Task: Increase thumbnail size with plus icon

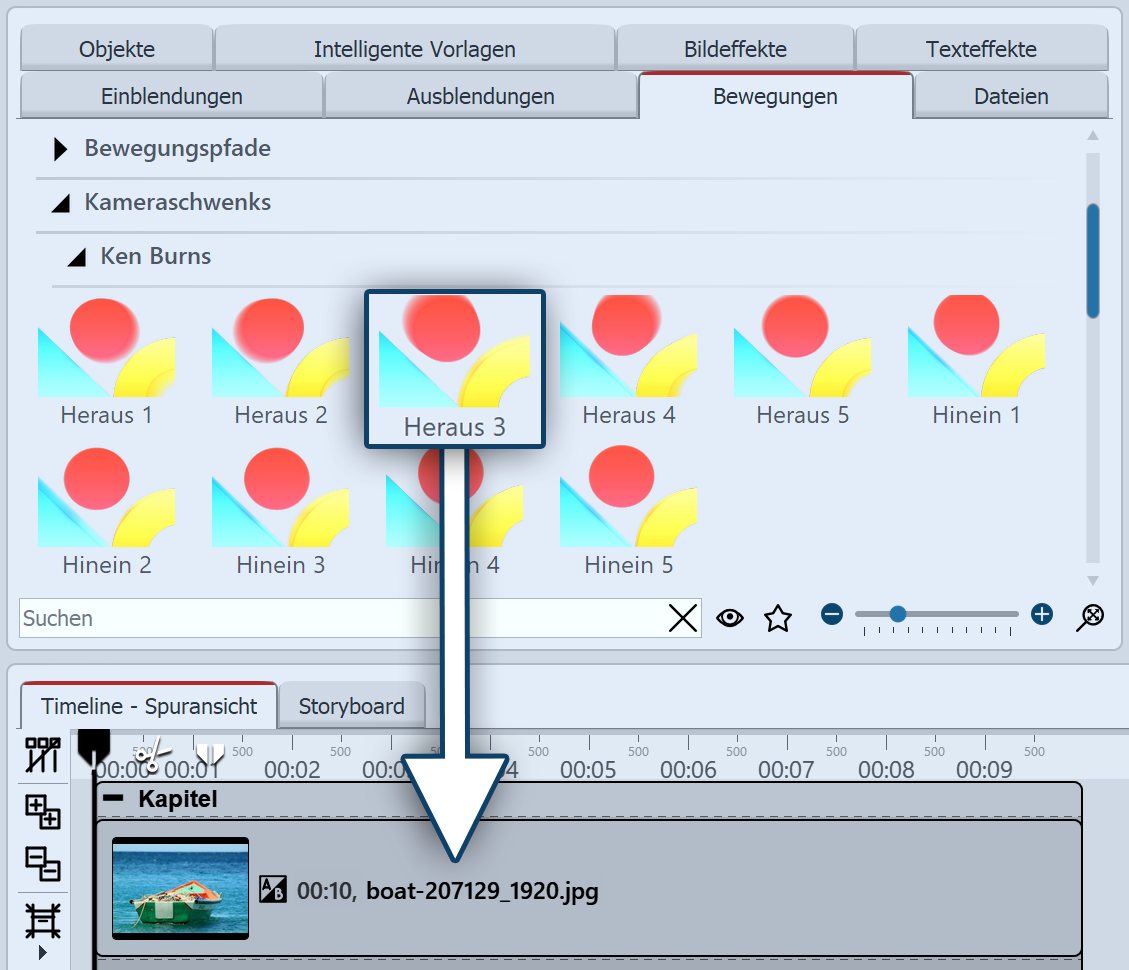Action: pos(1042,614)
